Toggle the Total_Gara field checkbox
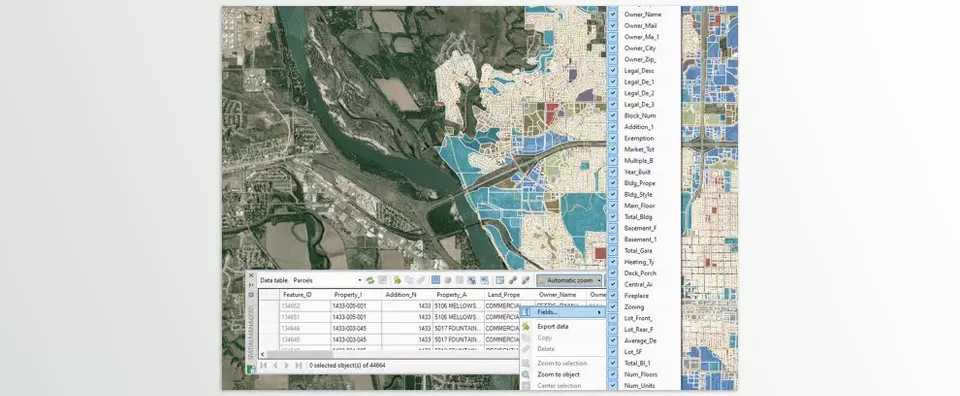 tap(613, 250)
